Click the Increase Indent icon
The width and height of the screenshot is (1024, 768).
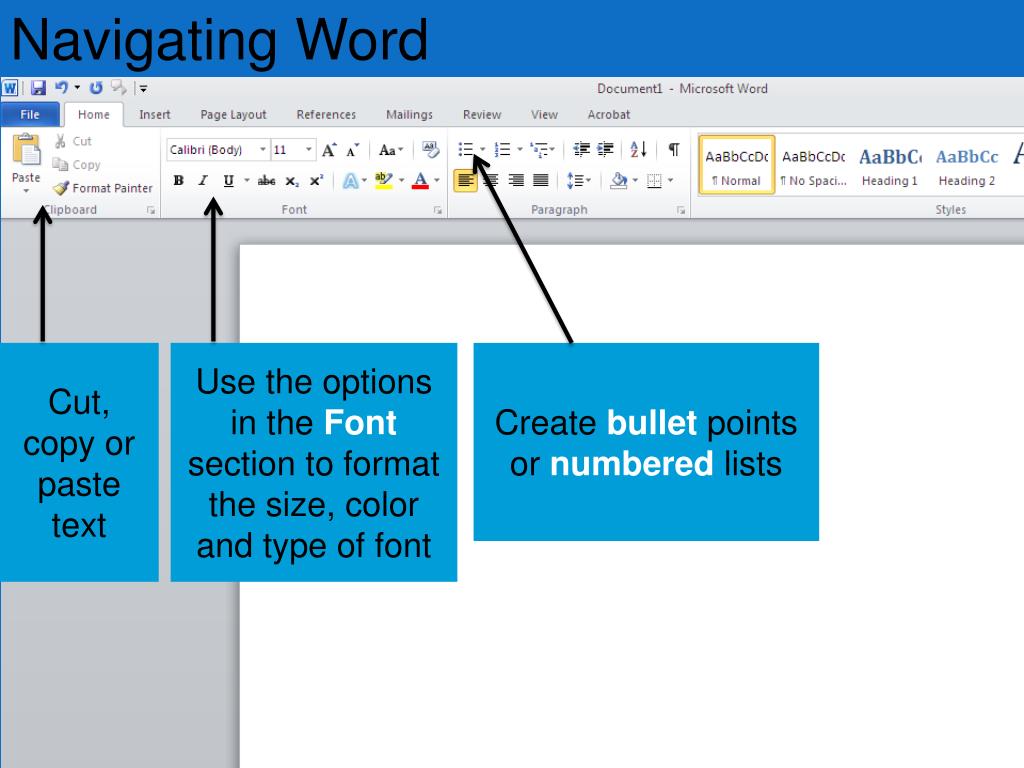click(605, 150)
